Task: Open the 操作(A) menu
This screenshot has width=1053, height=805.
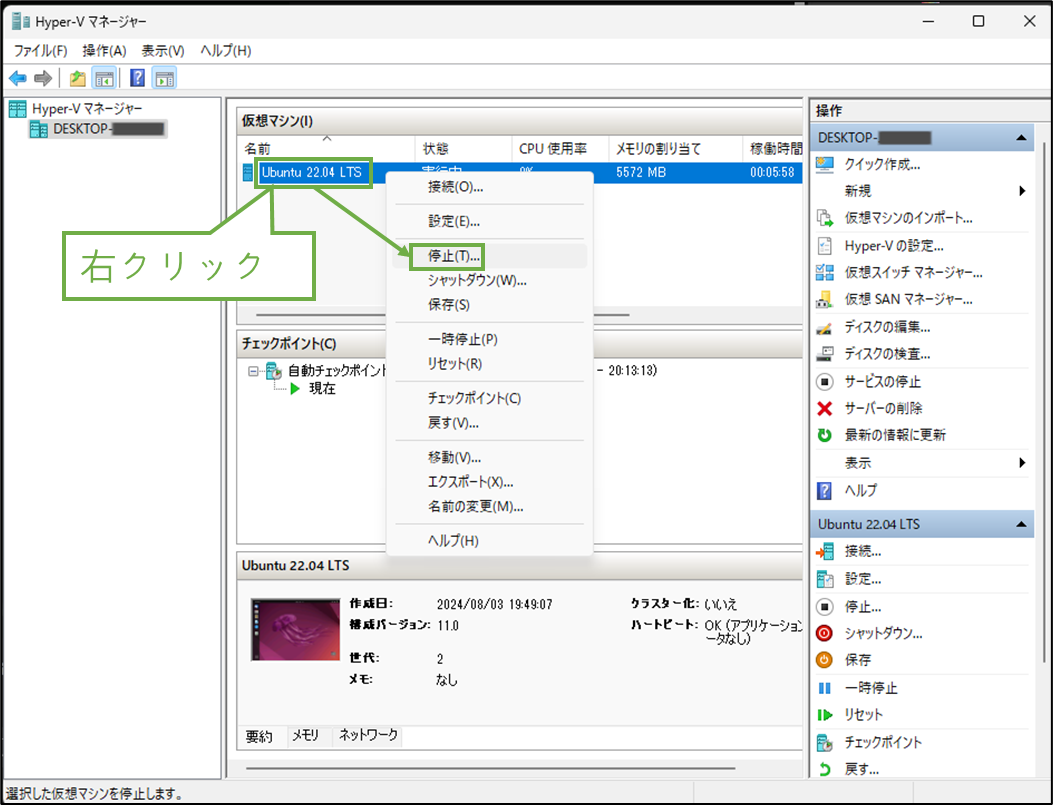Action: (x=104, y=50)
